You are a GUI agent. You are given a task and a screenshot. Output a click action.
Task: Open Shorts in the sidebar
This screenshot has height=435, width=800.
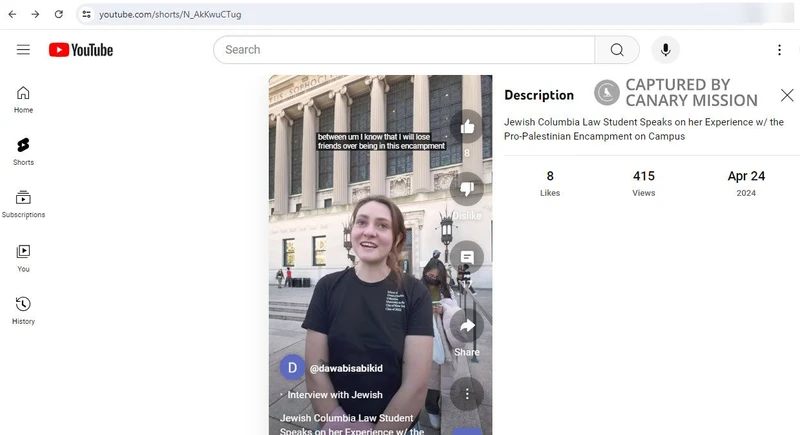tap(23, 151)
